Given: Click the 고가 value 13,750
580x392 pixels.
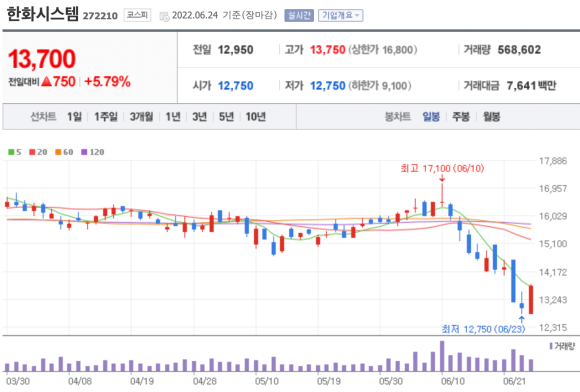Looking at the screenshot, I should click(x=327, y=50).
